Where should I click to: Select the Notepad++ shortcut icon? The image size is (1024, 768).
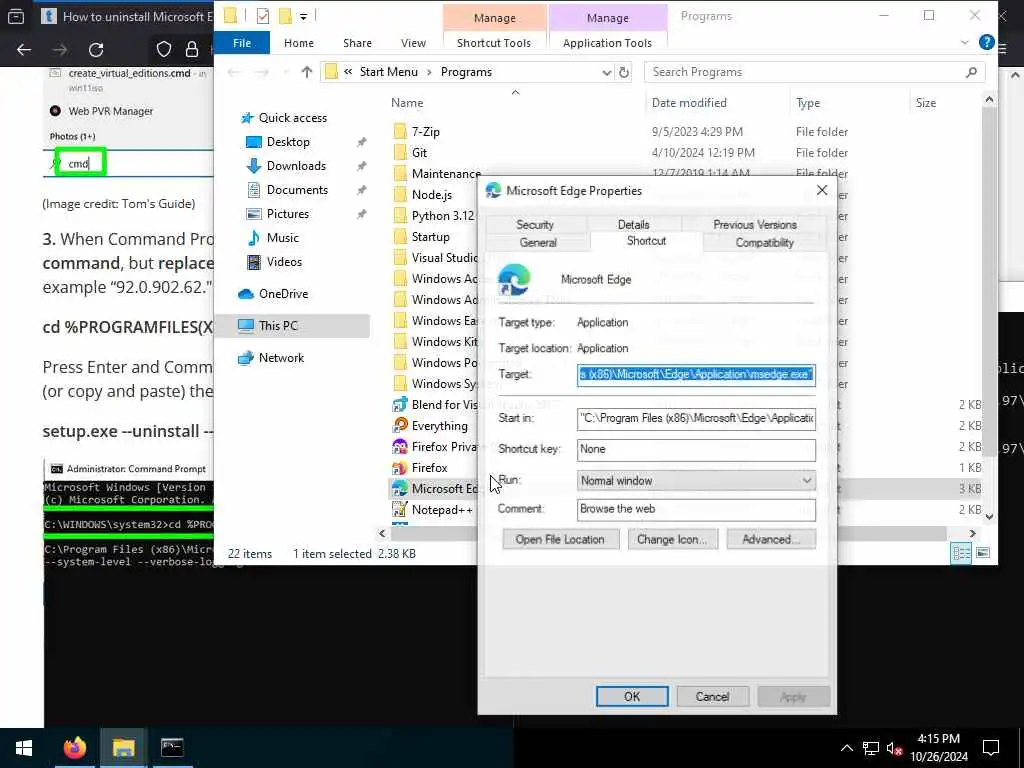tap(400, 509)
